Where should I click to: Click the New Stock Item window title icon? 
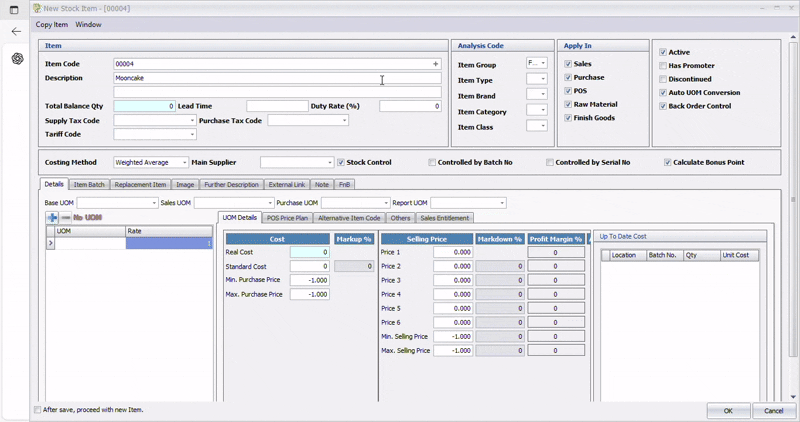coord(37,8)
